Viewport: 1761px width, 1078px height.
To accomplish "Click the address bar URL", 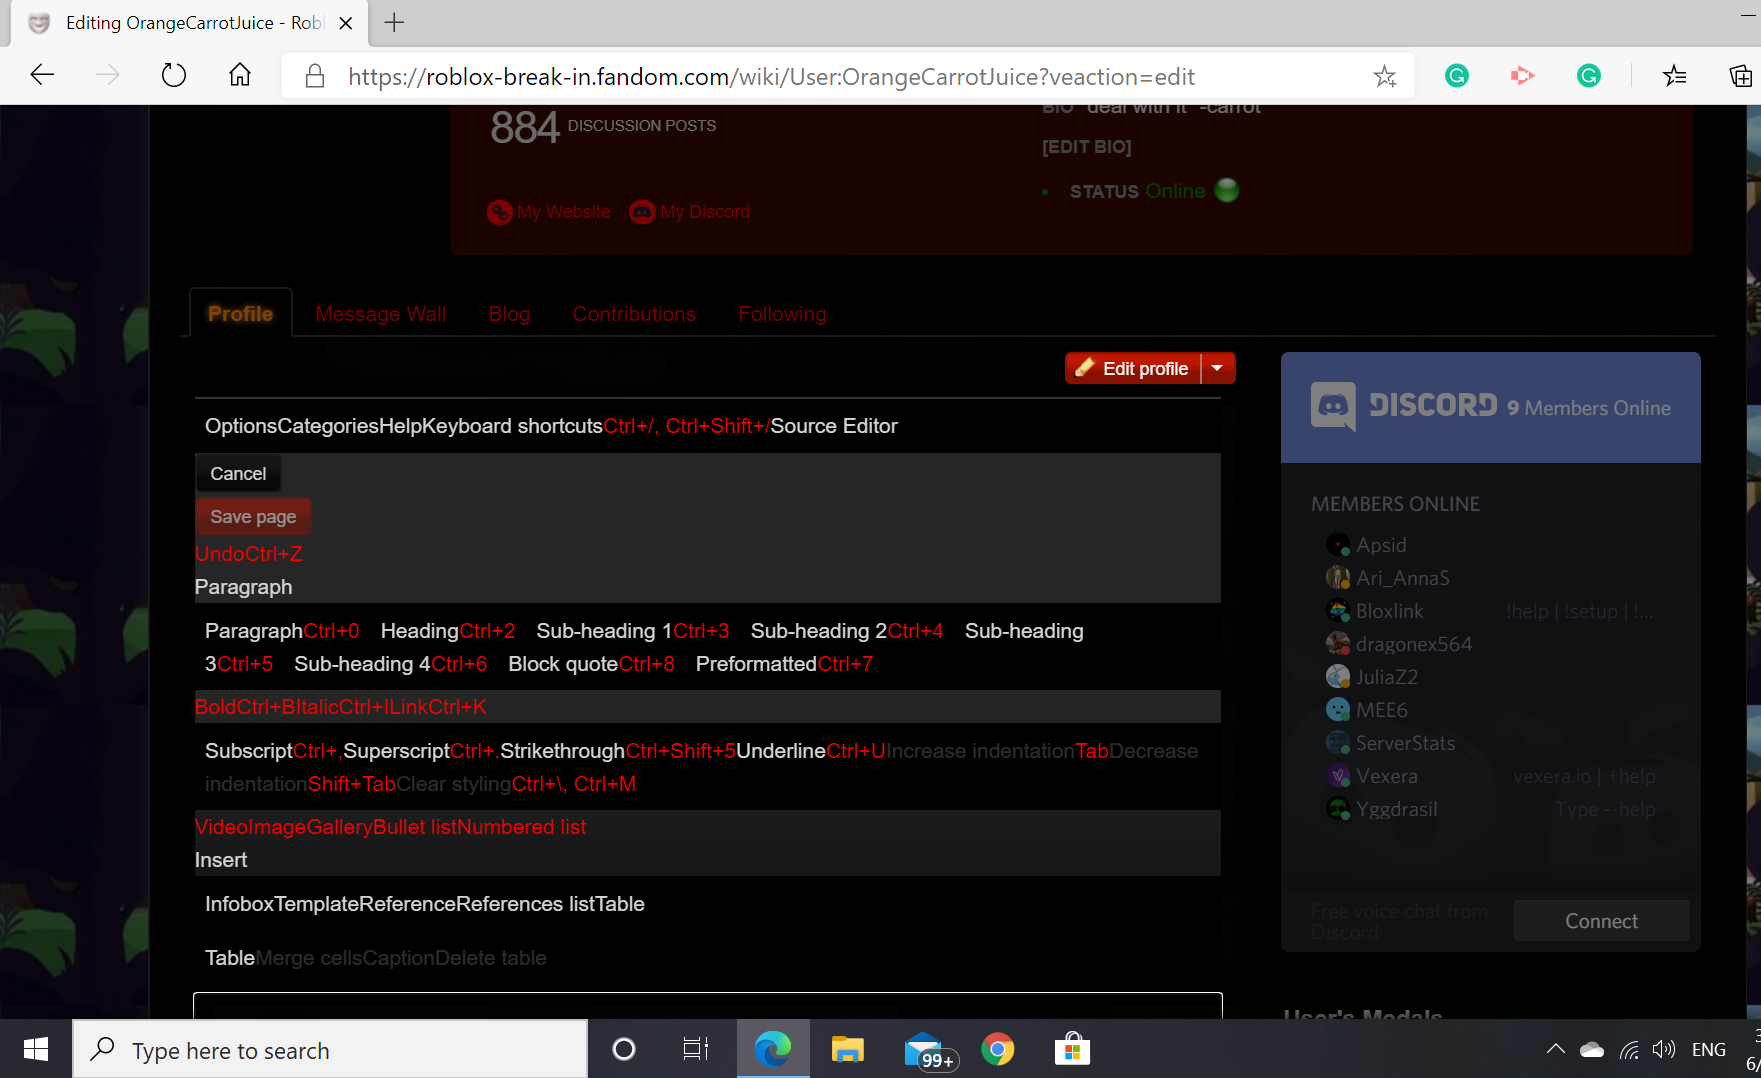I will 771,77.
